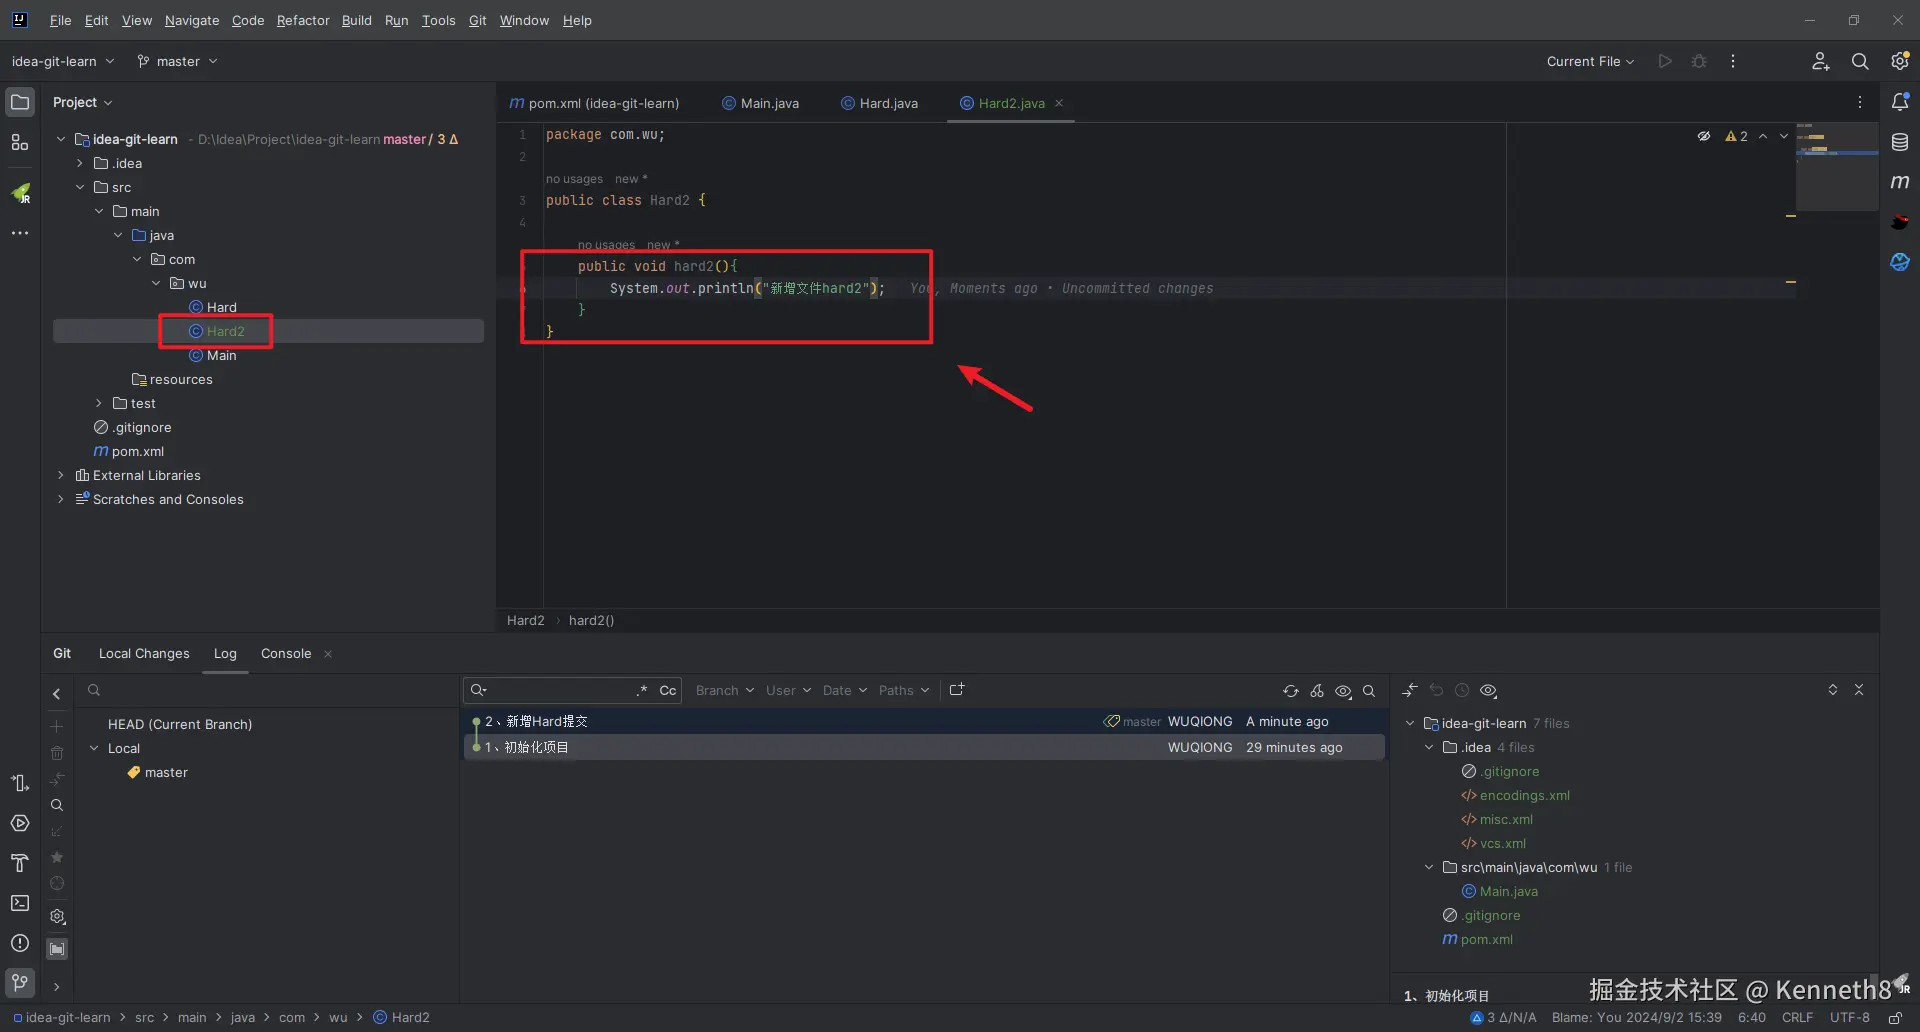Click the cherry-pick icon in Git log
Viewport: 1920px width, 1032px height.
click(x=1317, y=691)
